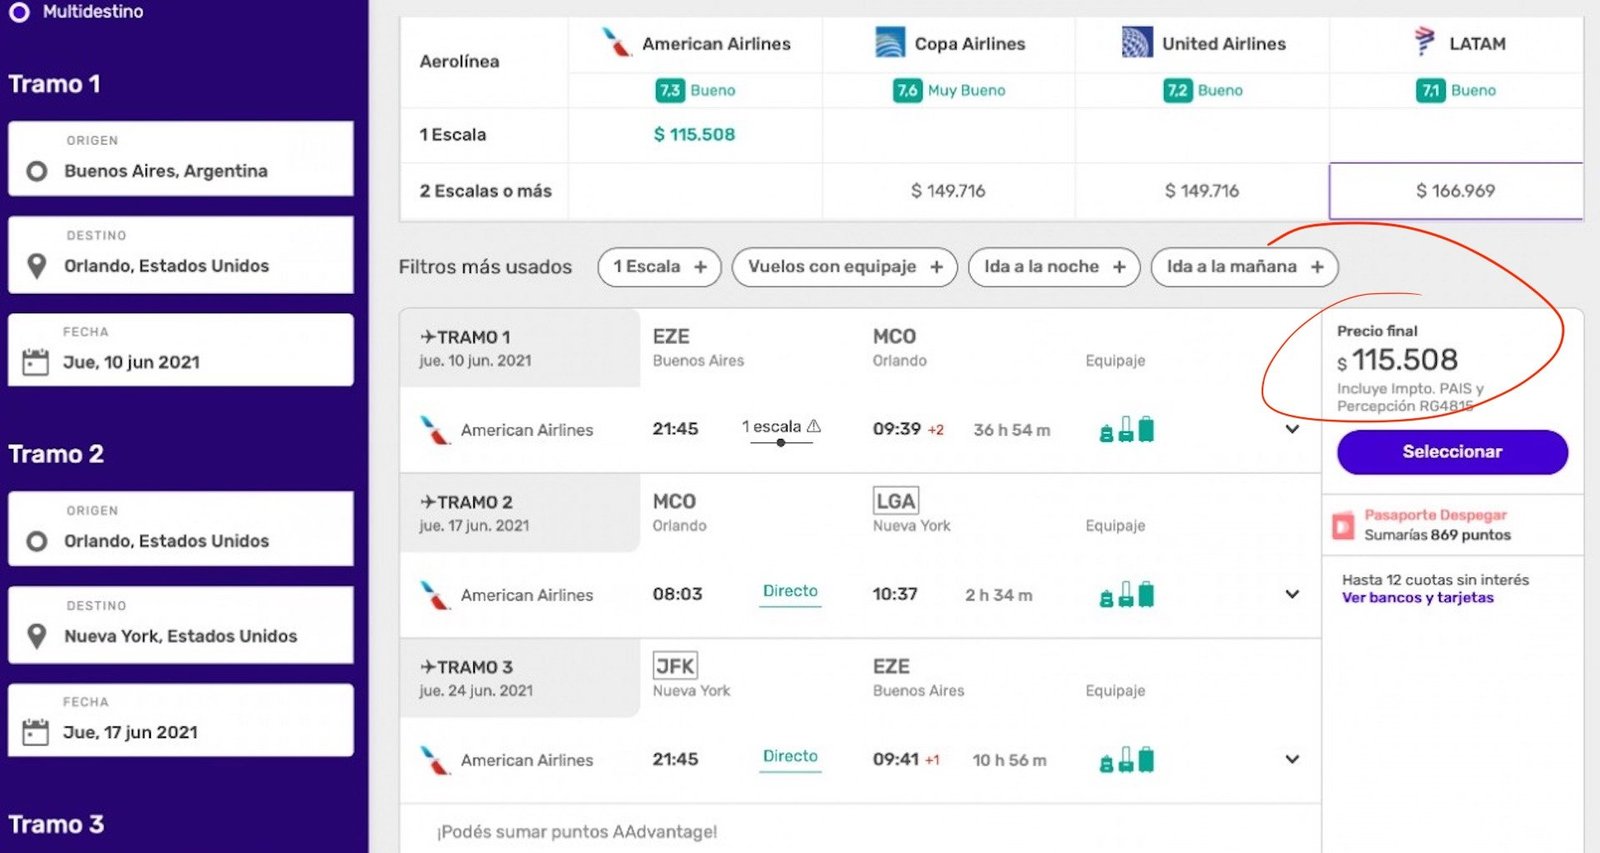Click the Pasaporte Despegar icon
Viewport: 1600px width, 853px height.
(x=1343, y=525)
